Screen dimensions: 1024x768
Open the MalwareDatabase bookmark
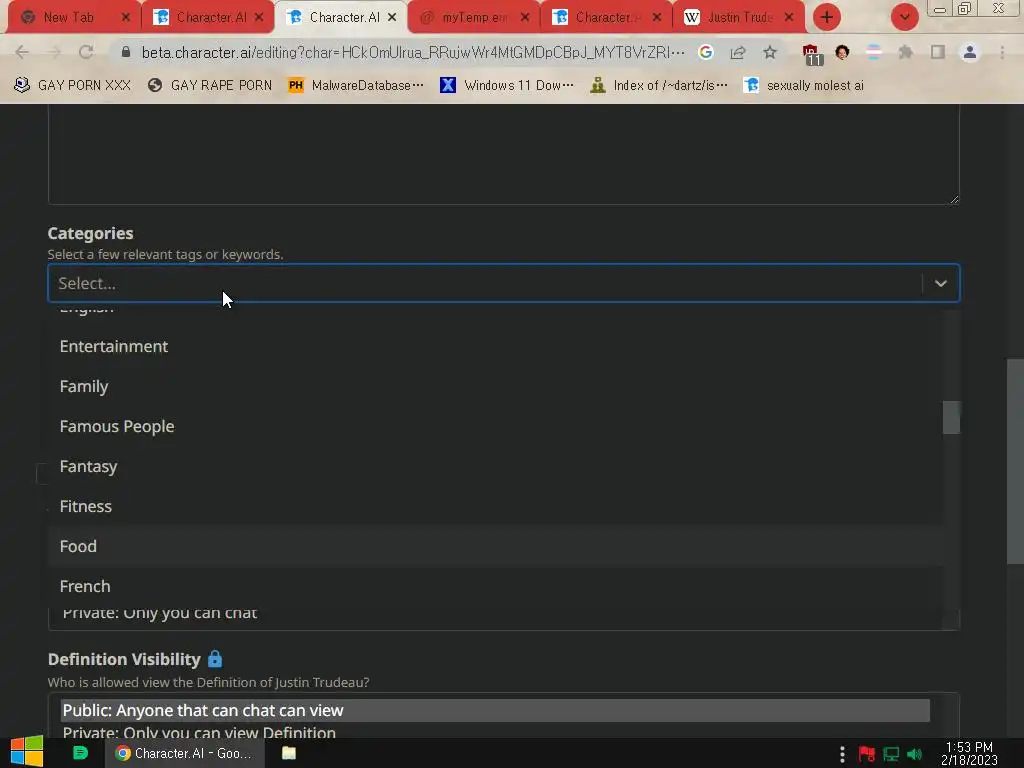[x=356, y=86]
